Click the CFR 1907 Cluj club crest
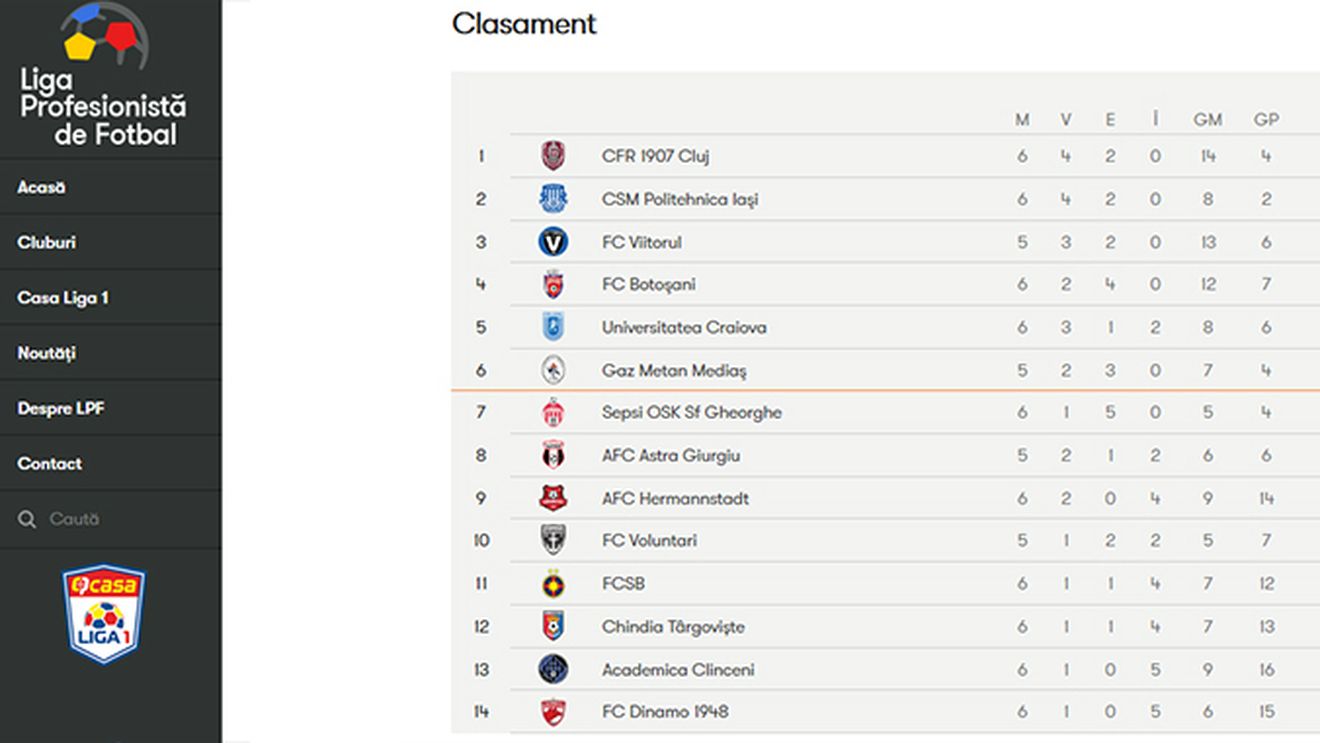The height and width of the screenshot is (743, 1320). [553, 156]
